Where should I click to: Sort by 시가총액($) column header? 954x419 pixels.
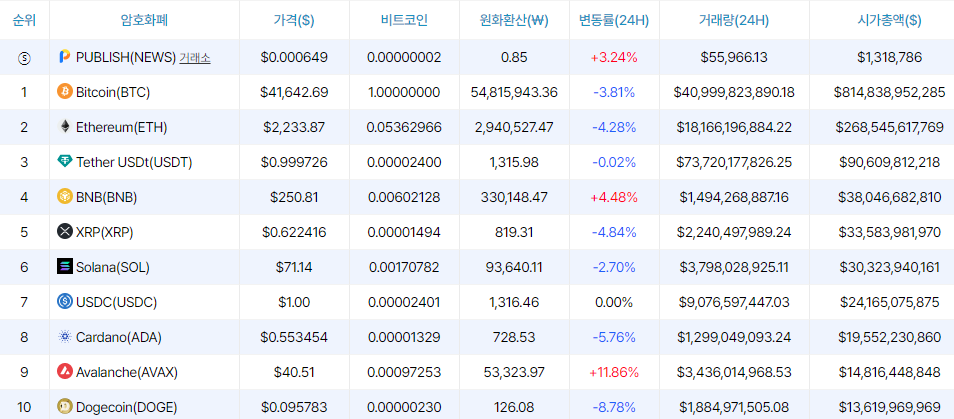click(x=889, y=20)
